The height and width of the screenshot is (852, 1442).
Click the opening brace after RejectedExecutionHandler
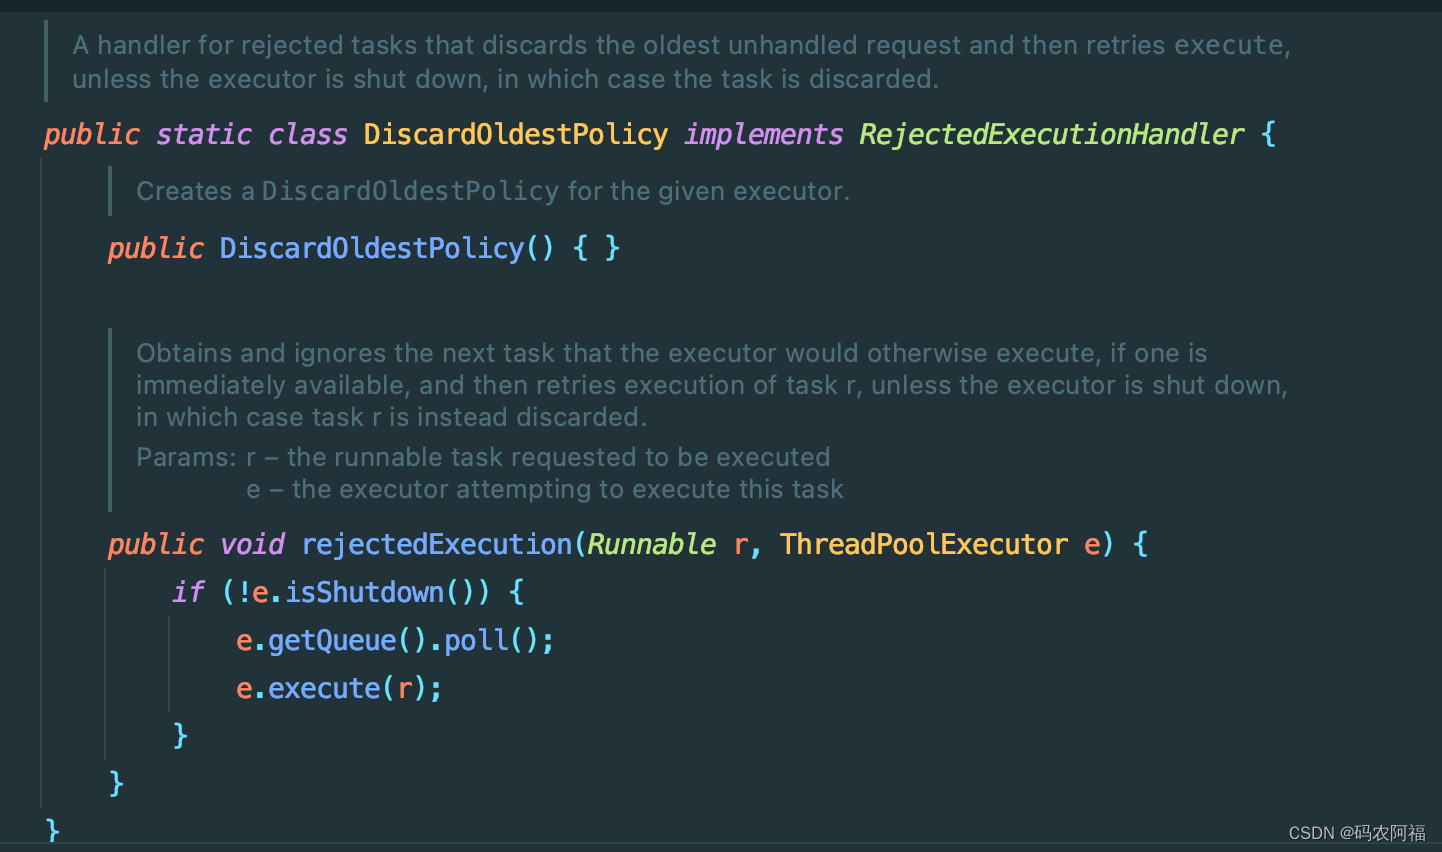(x=1269, y=135)
